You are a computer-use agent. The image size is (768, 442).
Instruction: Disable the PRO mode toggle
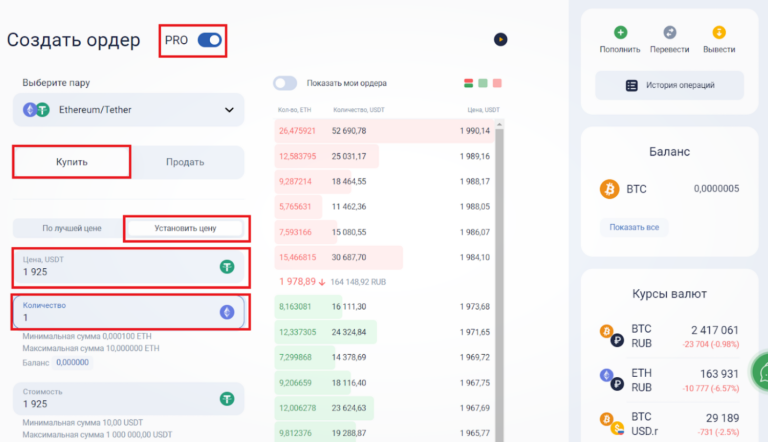pos(209,40)
